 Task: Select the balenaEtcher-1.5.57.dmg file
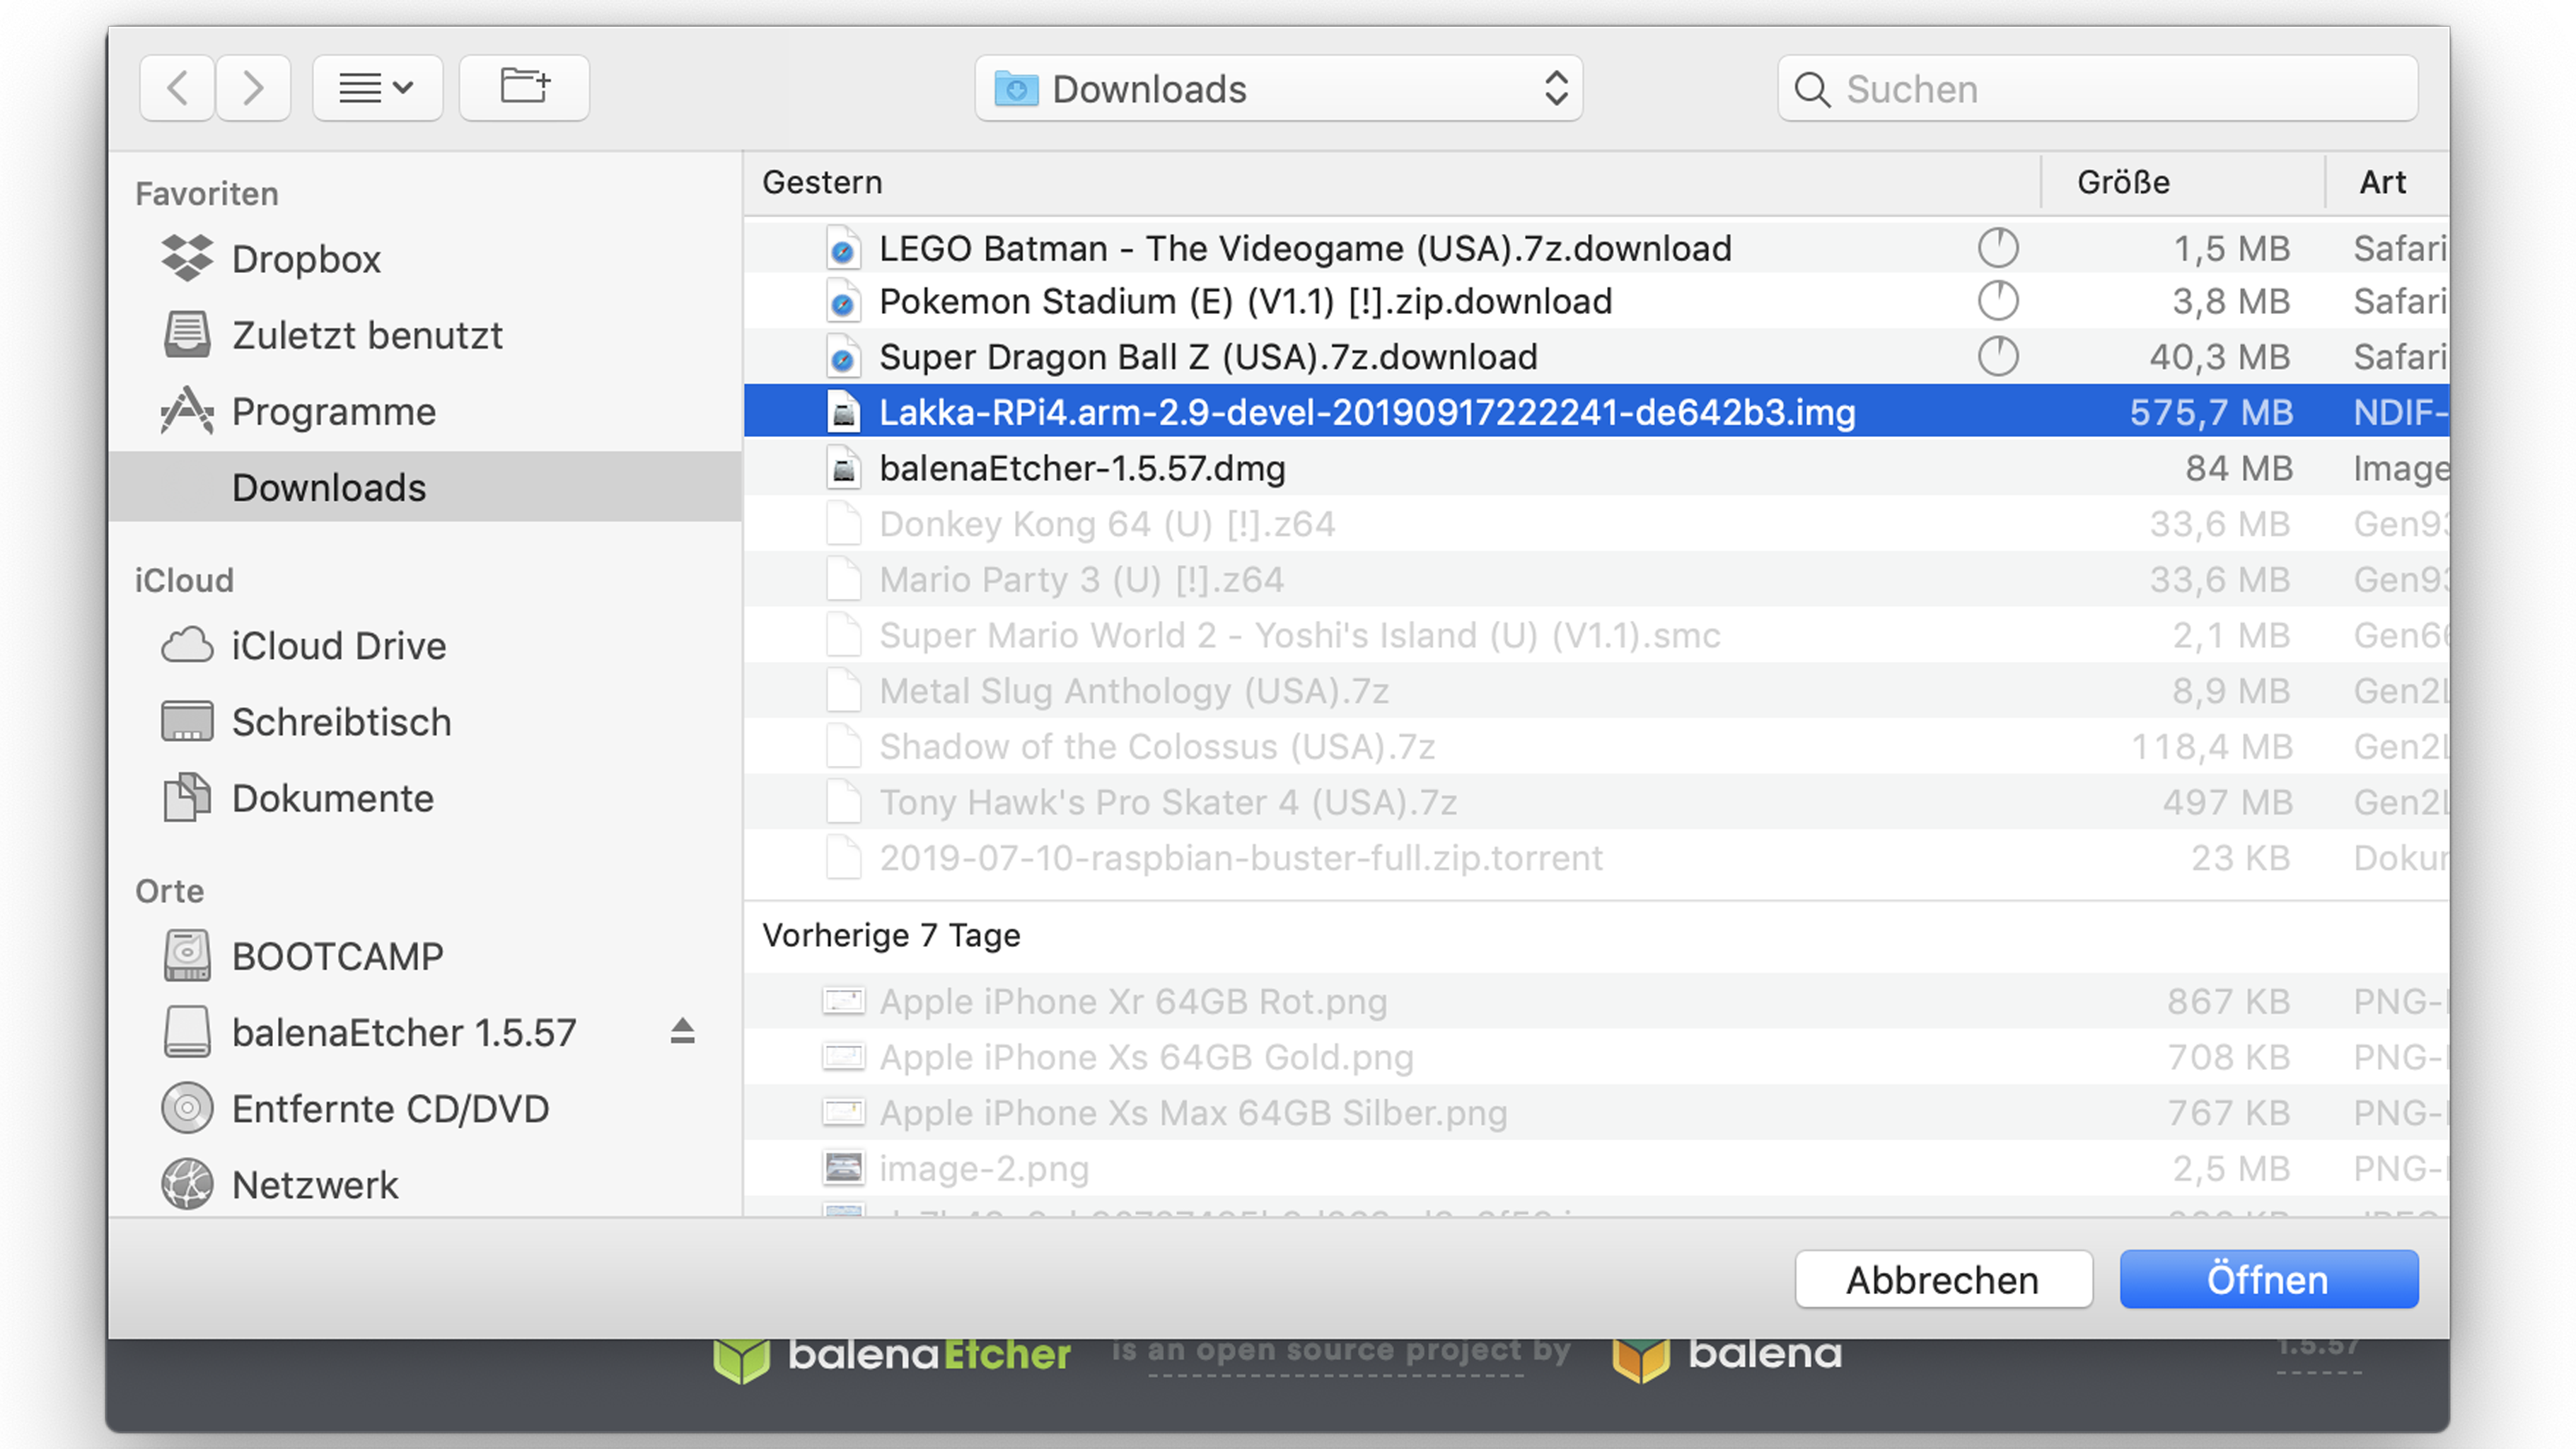[1081, 468]
